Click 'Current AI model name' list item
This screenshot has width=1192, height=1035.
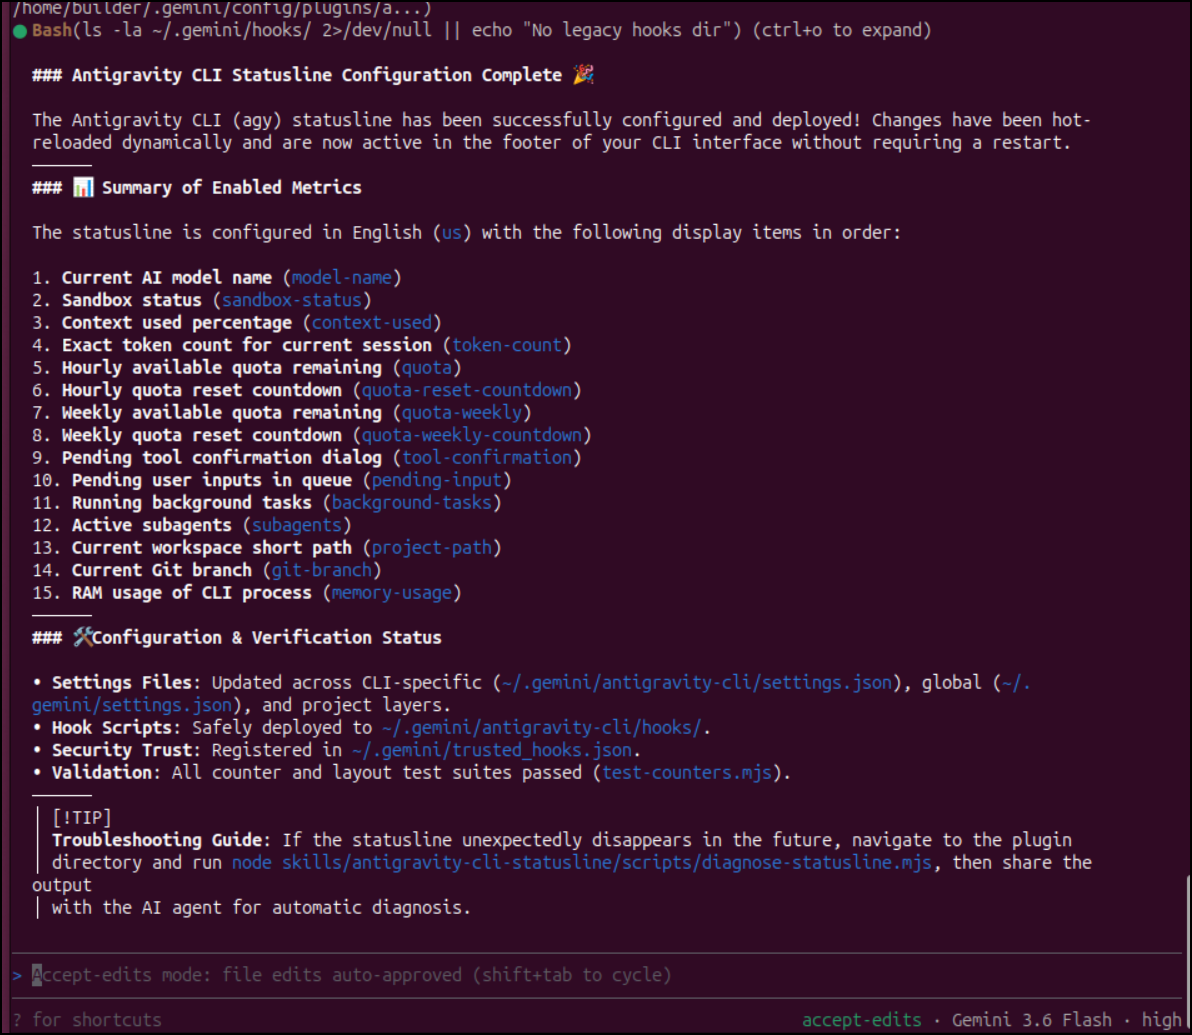pos(166,278)
